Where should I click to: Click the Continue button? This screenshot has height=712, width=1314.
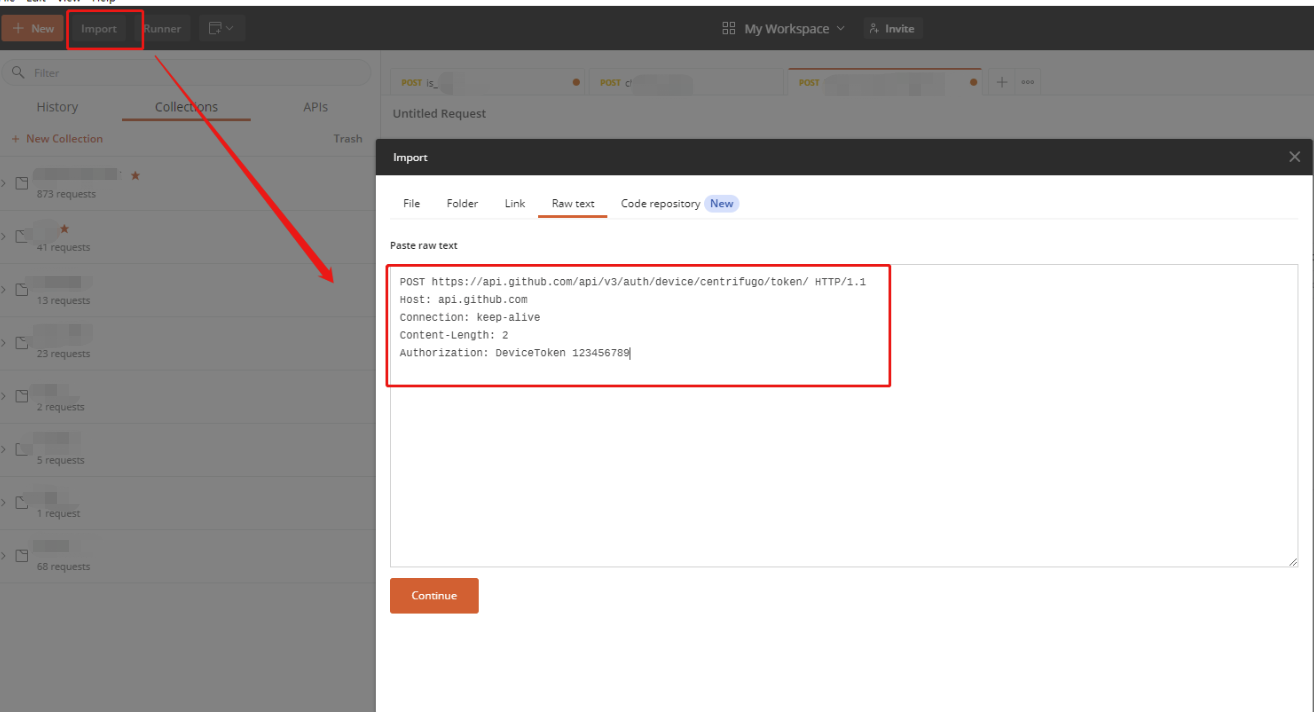click(x=433, y=595)
